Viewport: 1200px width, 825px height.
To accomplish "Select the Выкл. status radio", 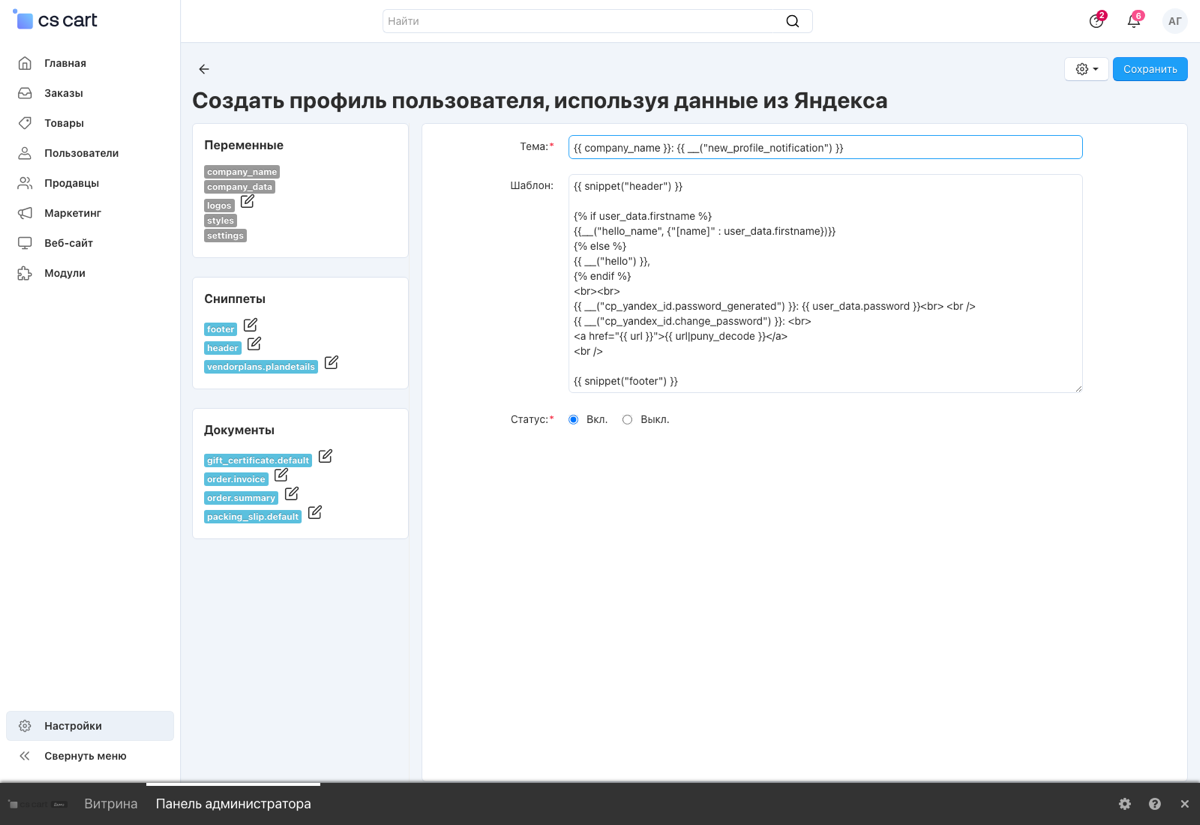I will click(x=627, y=420).
